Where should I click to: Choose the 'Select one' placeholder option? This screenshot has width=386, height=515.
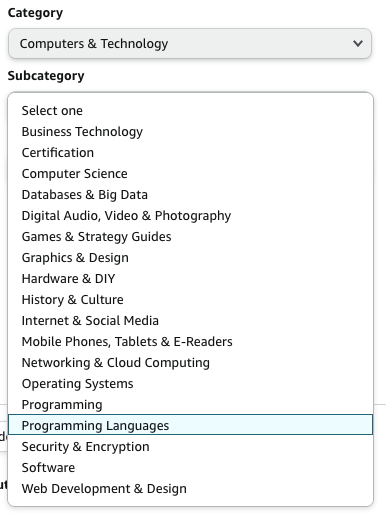(190, 111)
